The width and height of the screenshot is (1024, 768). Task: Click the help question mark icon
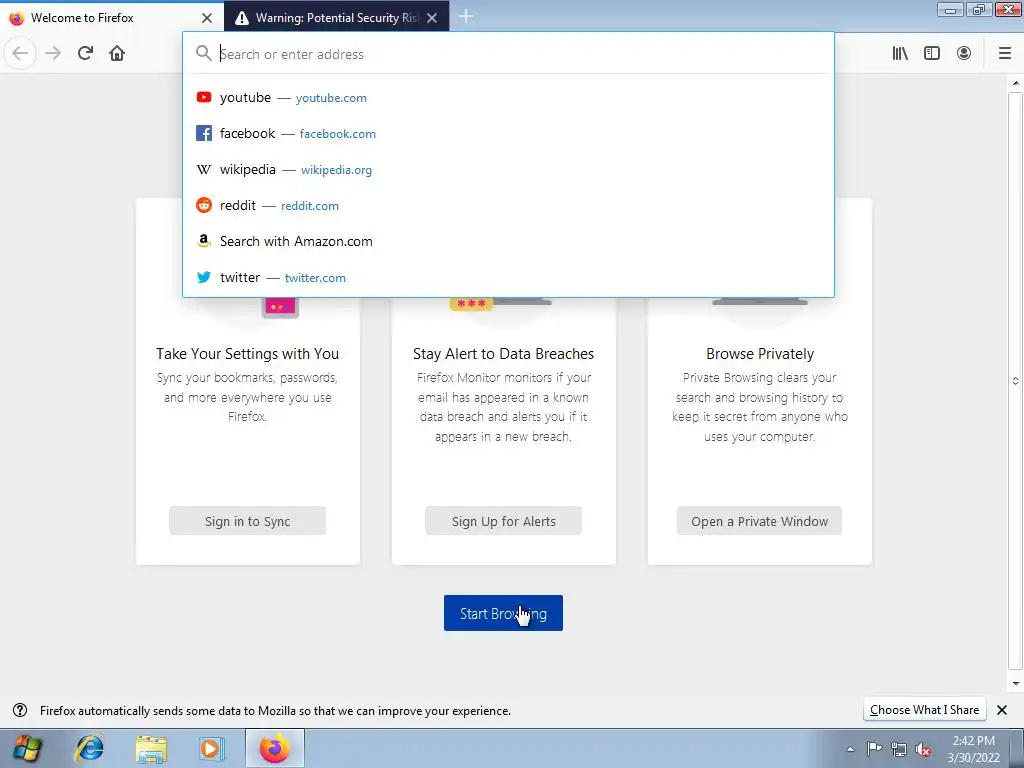(20, 710)
